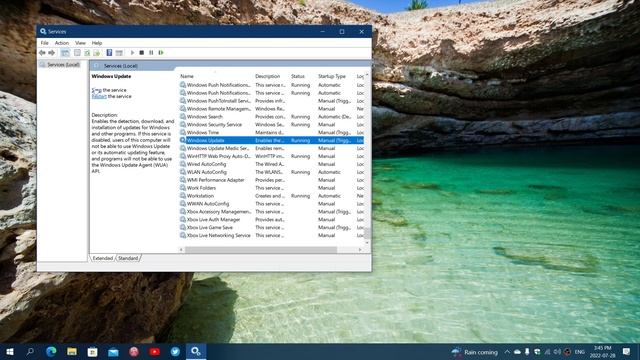Viewport: 640px width, 360px height.
Task: Open taskbar Search magnifier
Action: (x=30, y=351)
